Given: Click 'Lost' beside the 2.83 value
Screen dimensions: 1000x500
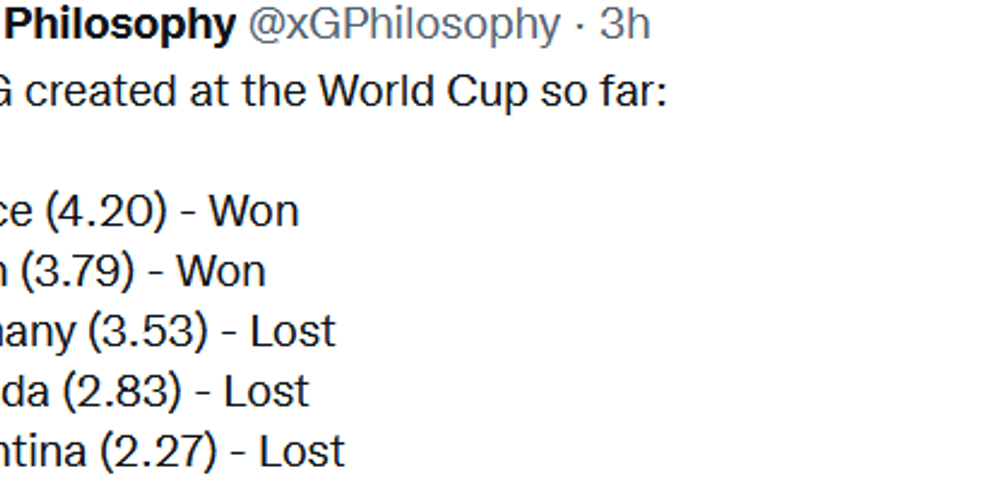Looking at the screenshot, I should (267, 391).
